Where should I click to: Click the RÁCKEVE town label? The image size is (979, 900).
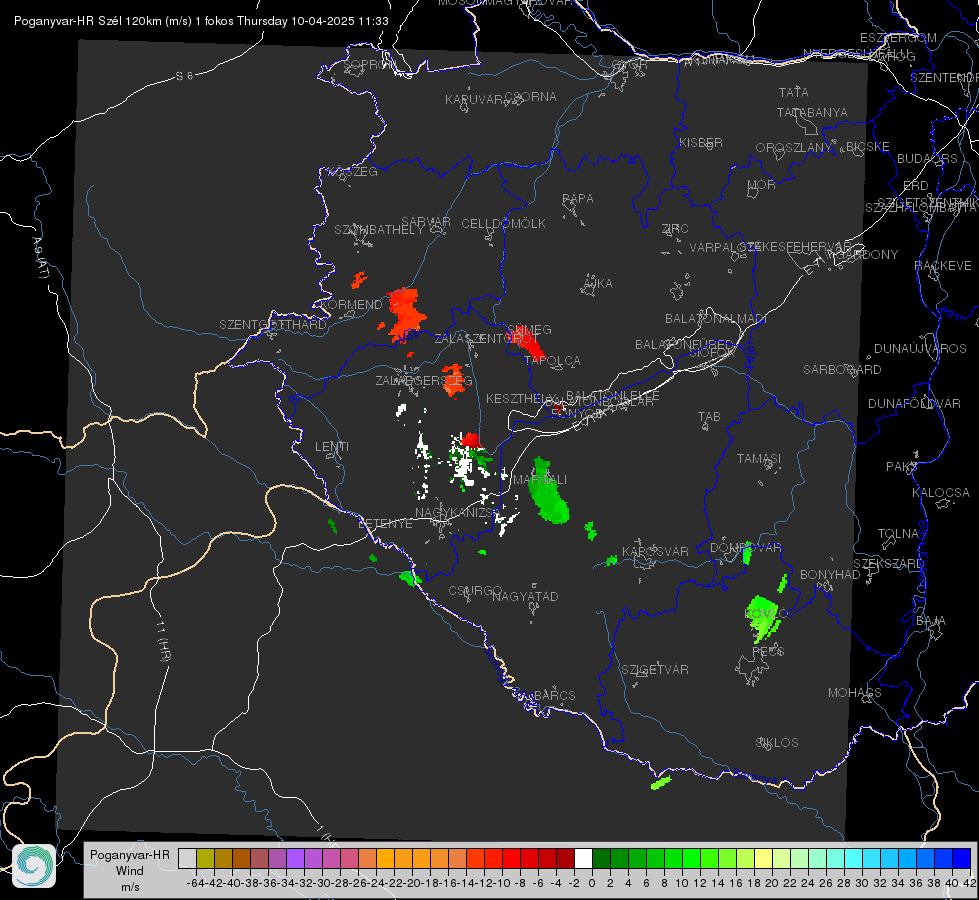coord(943,266)
